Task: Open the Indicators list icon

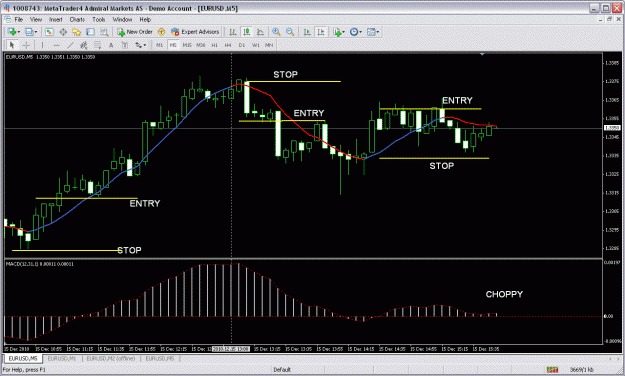Action: (338, 32)
